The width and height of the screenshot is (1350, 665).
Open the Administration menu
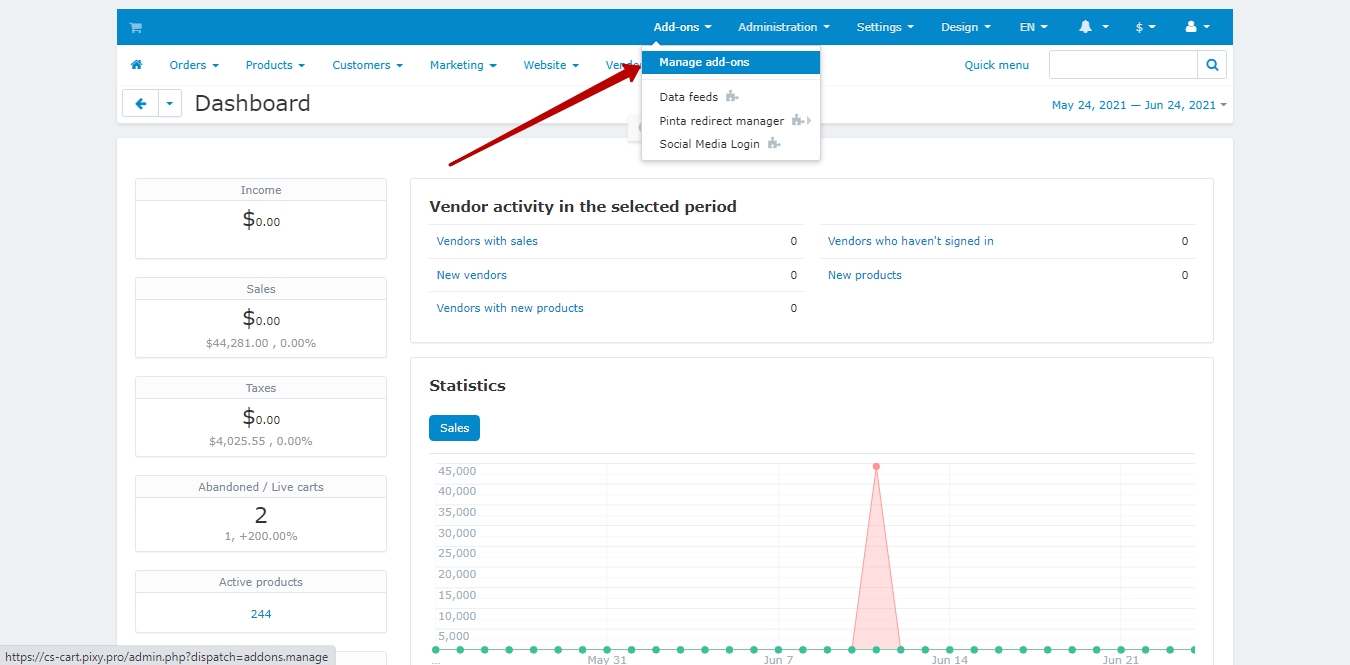(x=784, y=27)
